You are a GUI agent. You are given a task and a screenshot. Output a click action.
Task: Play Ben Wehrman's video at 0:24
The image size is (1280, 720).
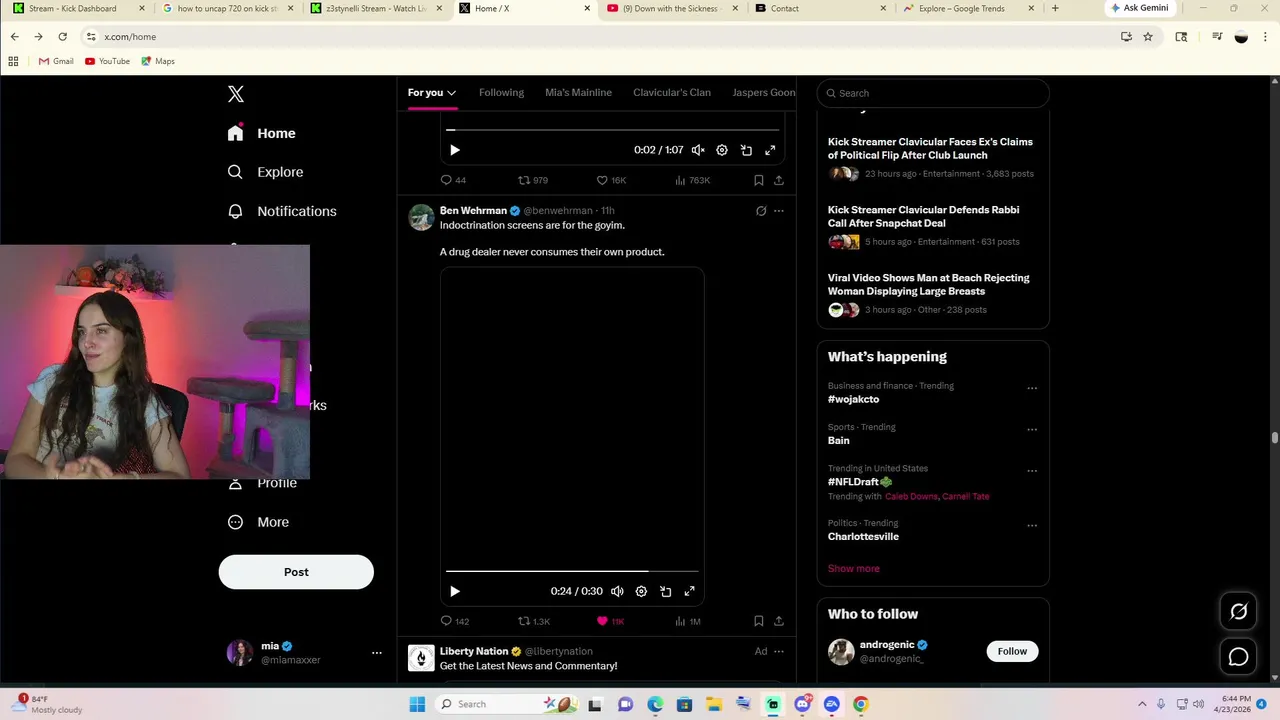point(454,591)
